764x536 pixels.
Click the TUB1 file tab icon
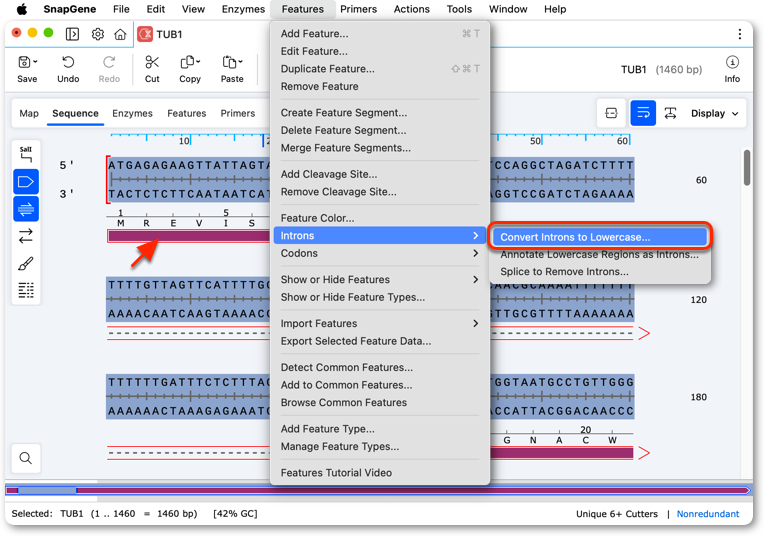click(x=145, y=34)
